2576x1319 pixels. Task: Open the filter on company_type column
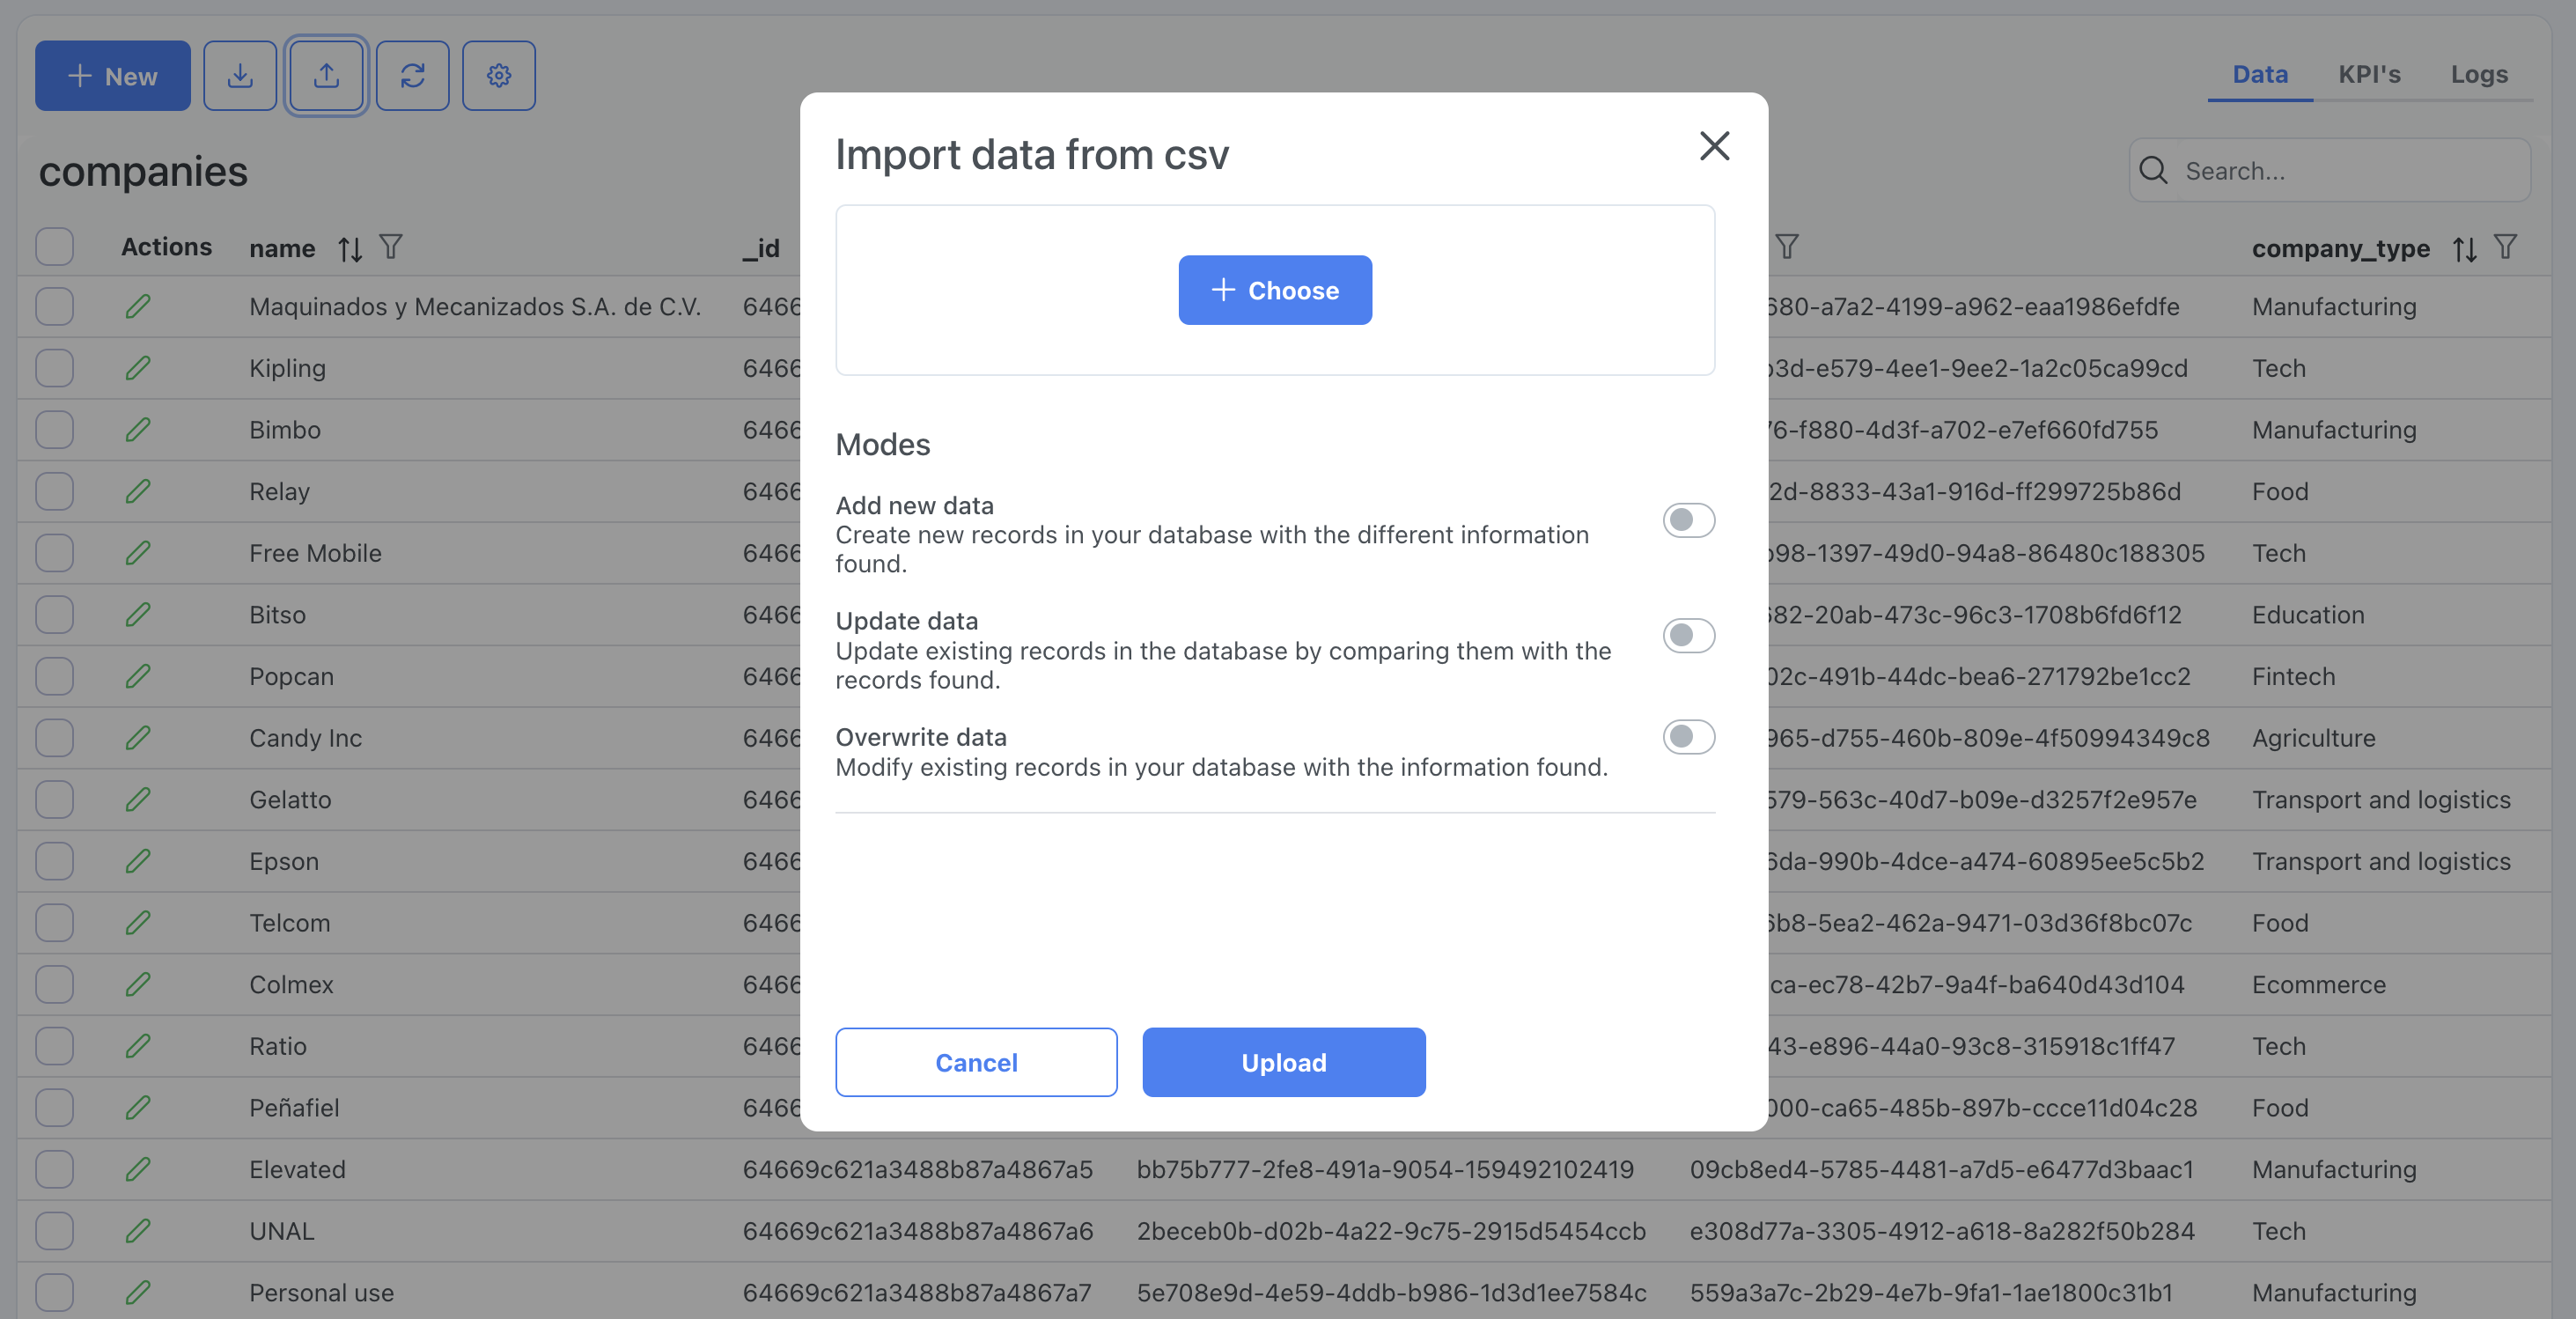pyautogui.click(x=2505, y=247)
